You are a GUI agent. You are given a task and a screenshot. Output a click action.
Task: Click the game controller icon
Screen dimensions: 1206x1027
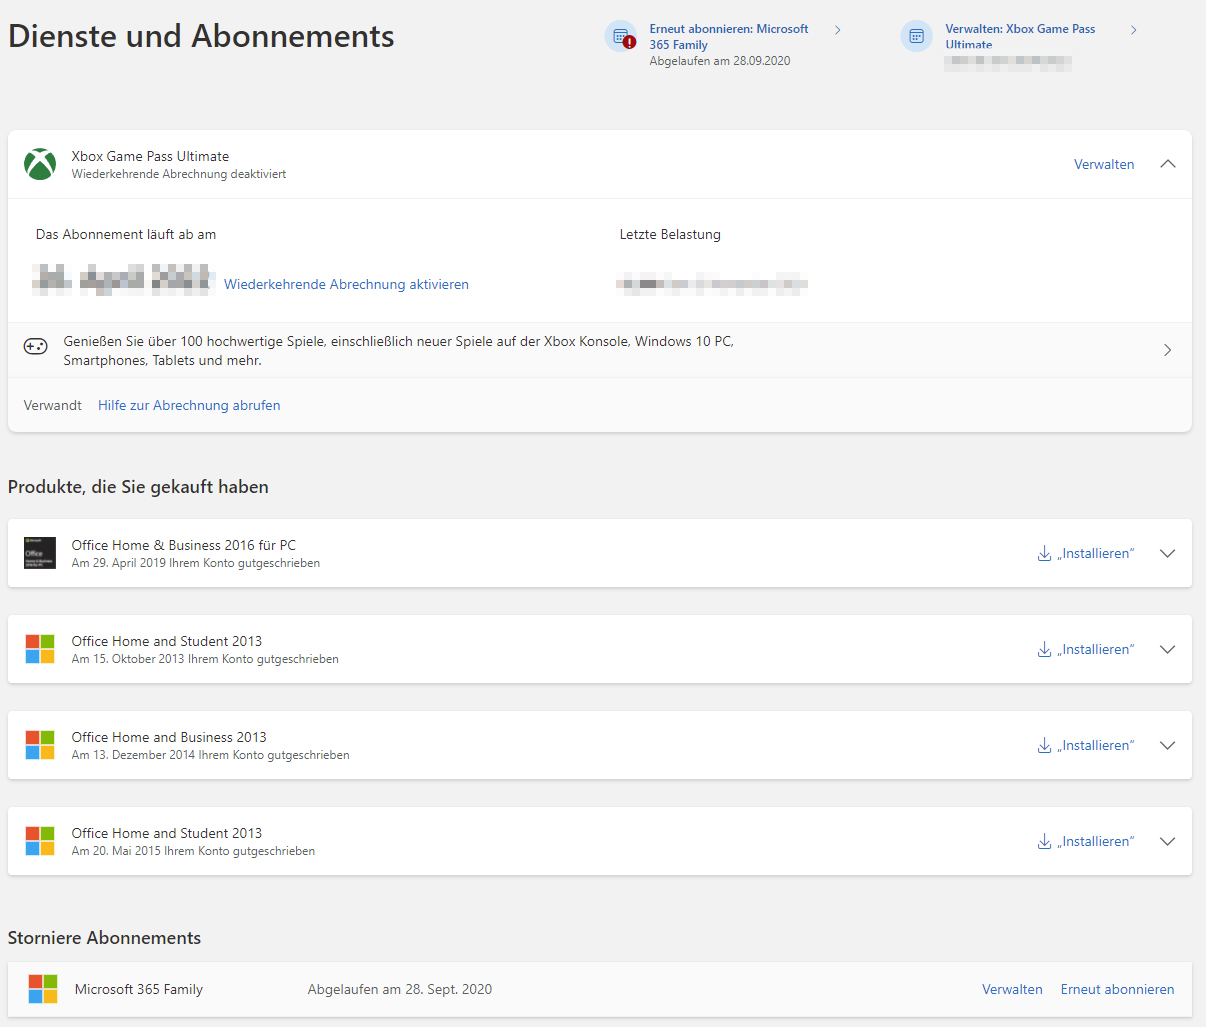point(36,347)
